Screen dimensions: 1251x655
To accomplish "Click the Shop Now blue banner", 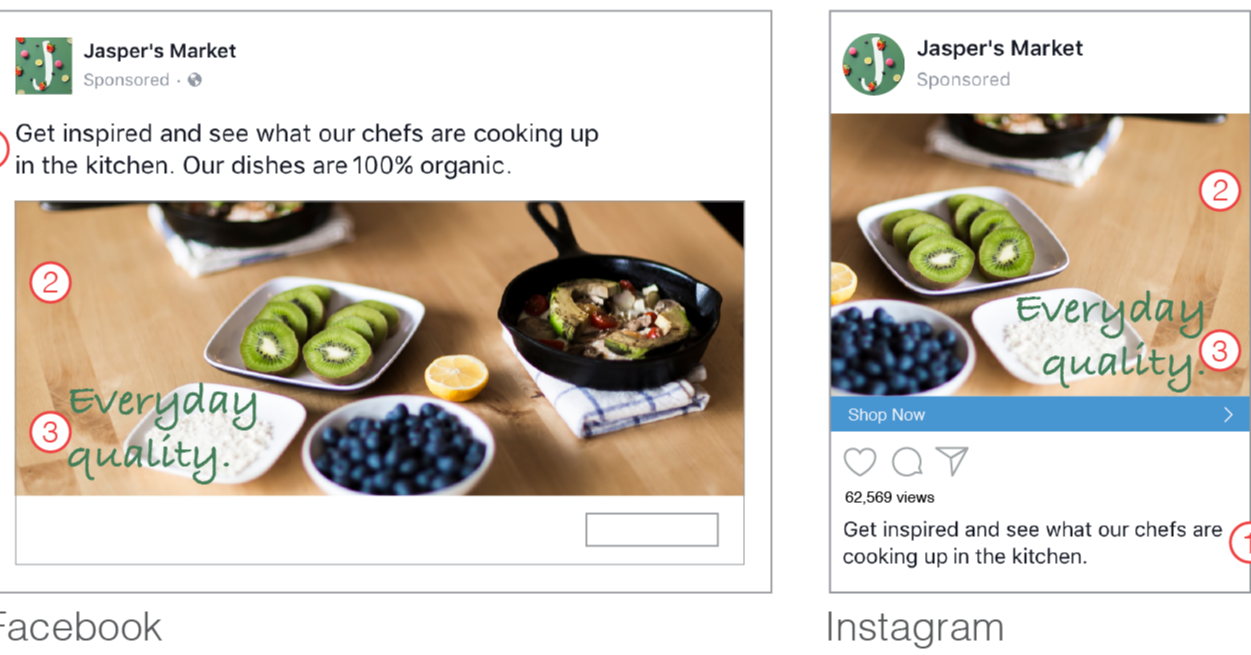I will pos(1040,414).
